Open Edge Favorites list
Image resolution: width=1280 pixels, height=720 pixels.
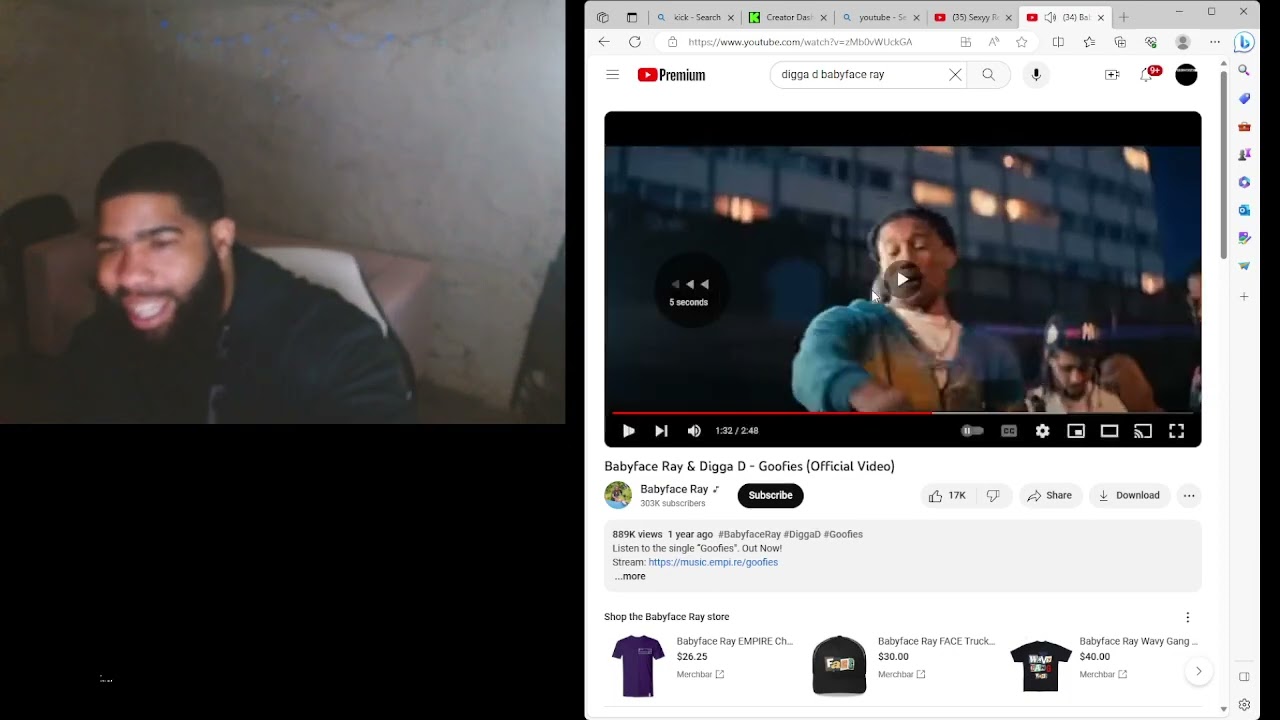(1089, 42)
